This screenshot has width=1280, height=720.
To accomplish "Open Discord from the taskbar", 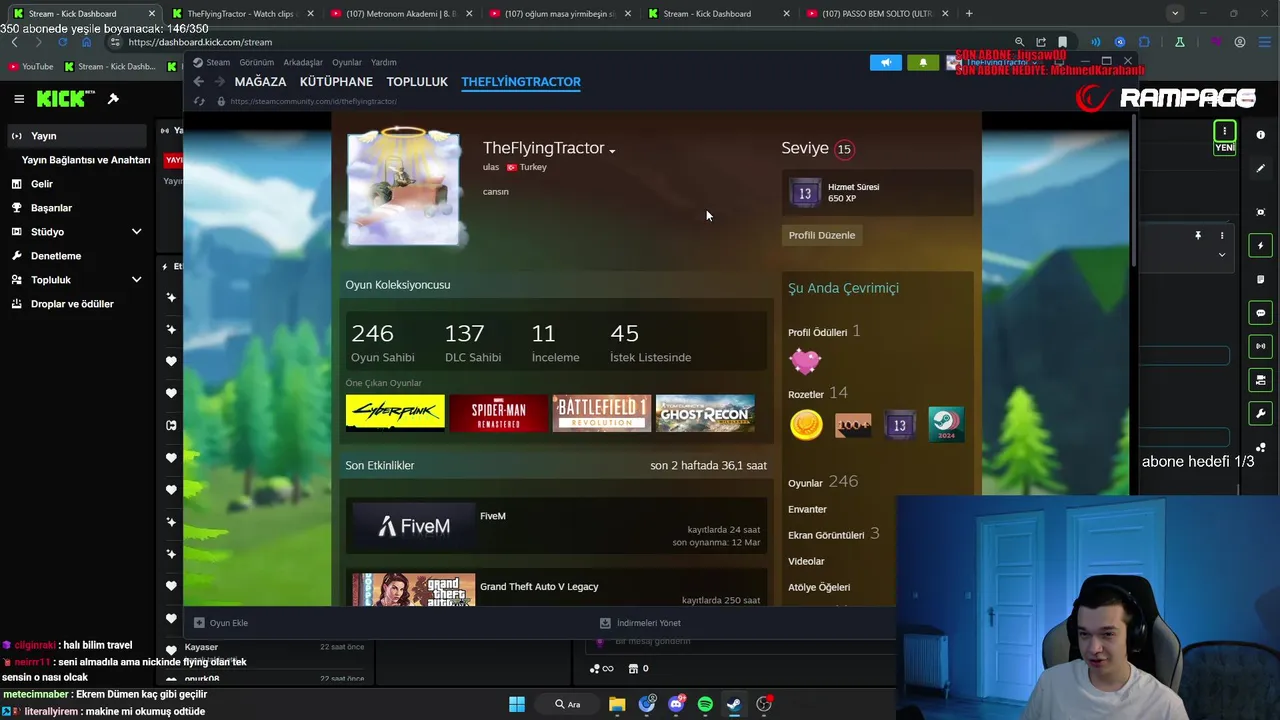I will [676, 704].
